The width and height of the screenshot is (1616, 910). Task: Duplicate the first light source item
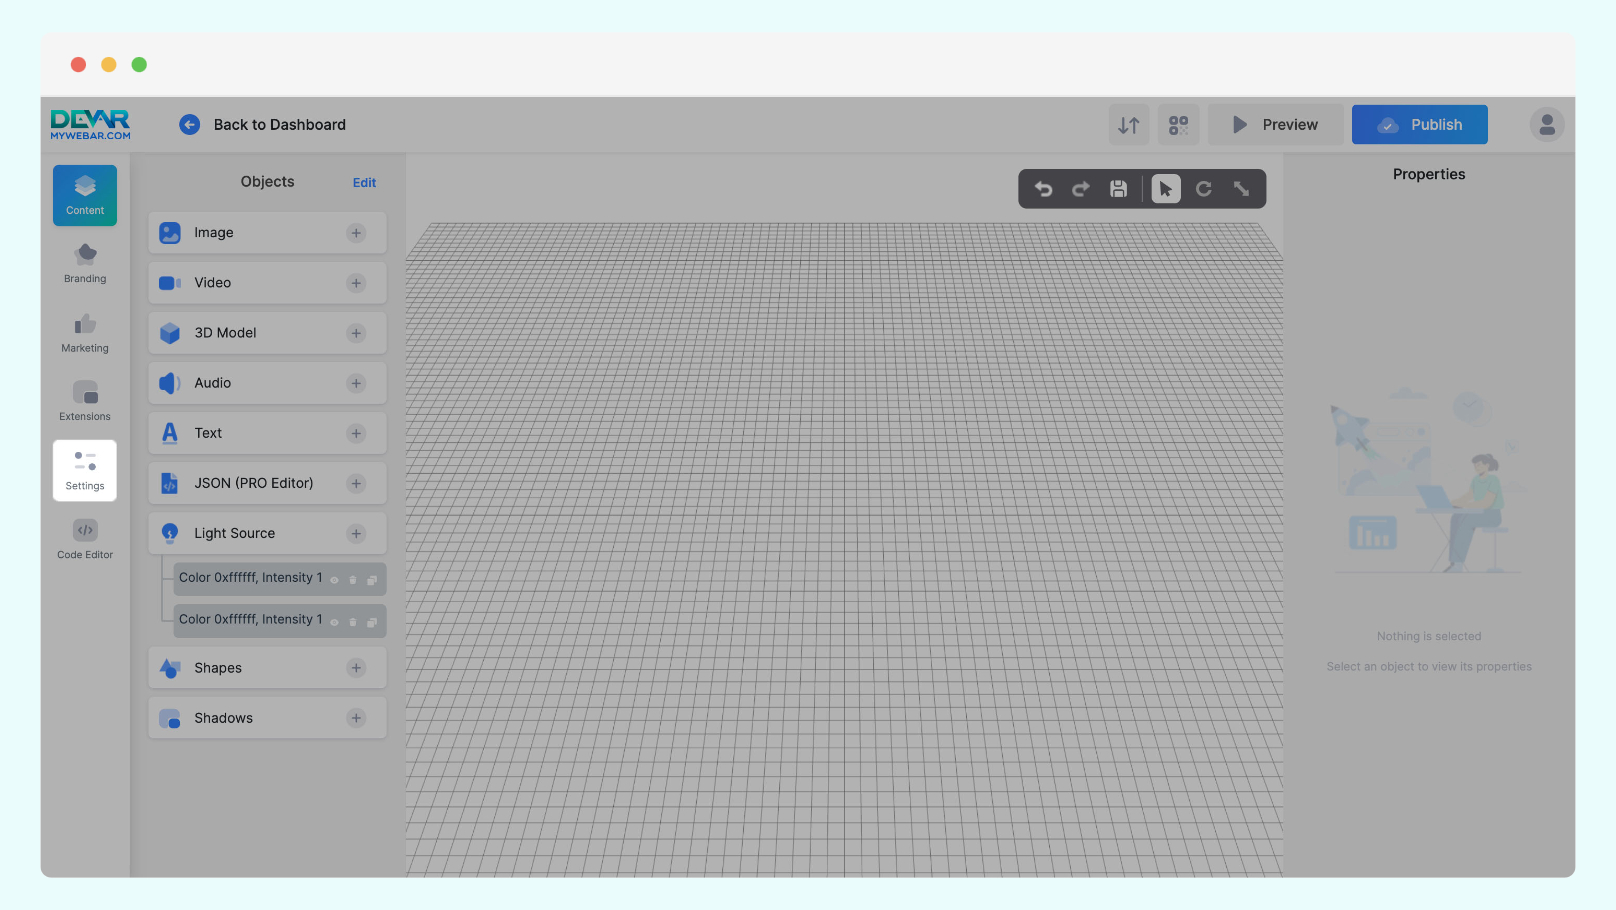372,580
